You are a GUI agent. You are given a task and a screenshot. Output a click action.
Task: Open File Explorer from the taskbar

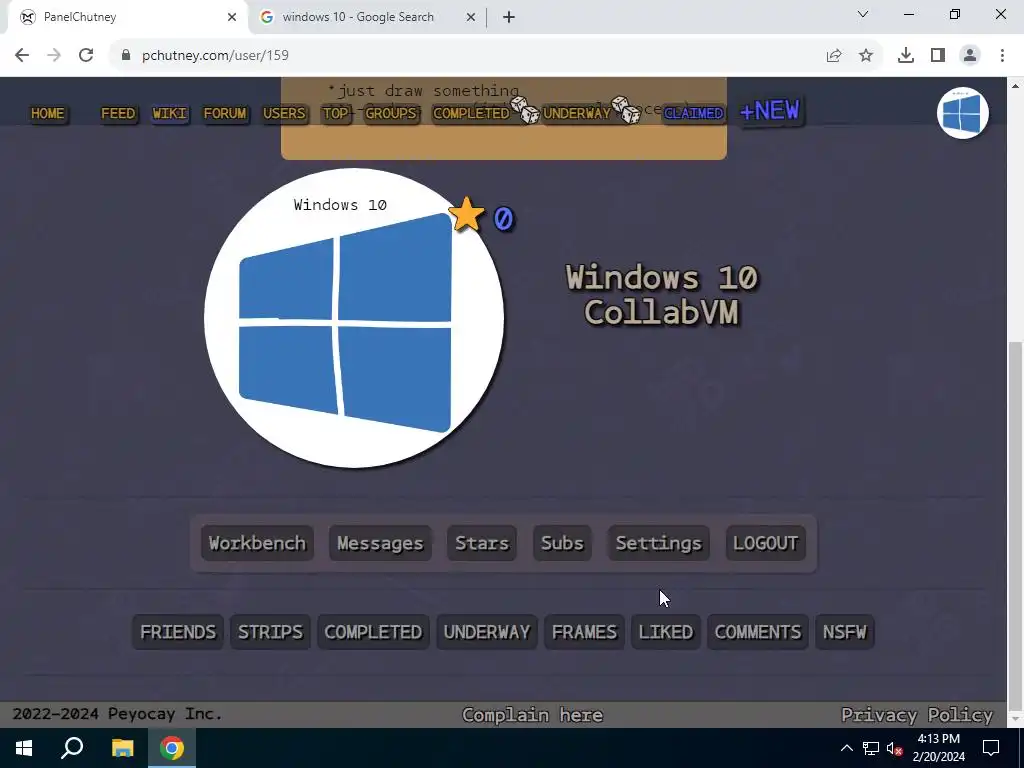tap(123, 748)
